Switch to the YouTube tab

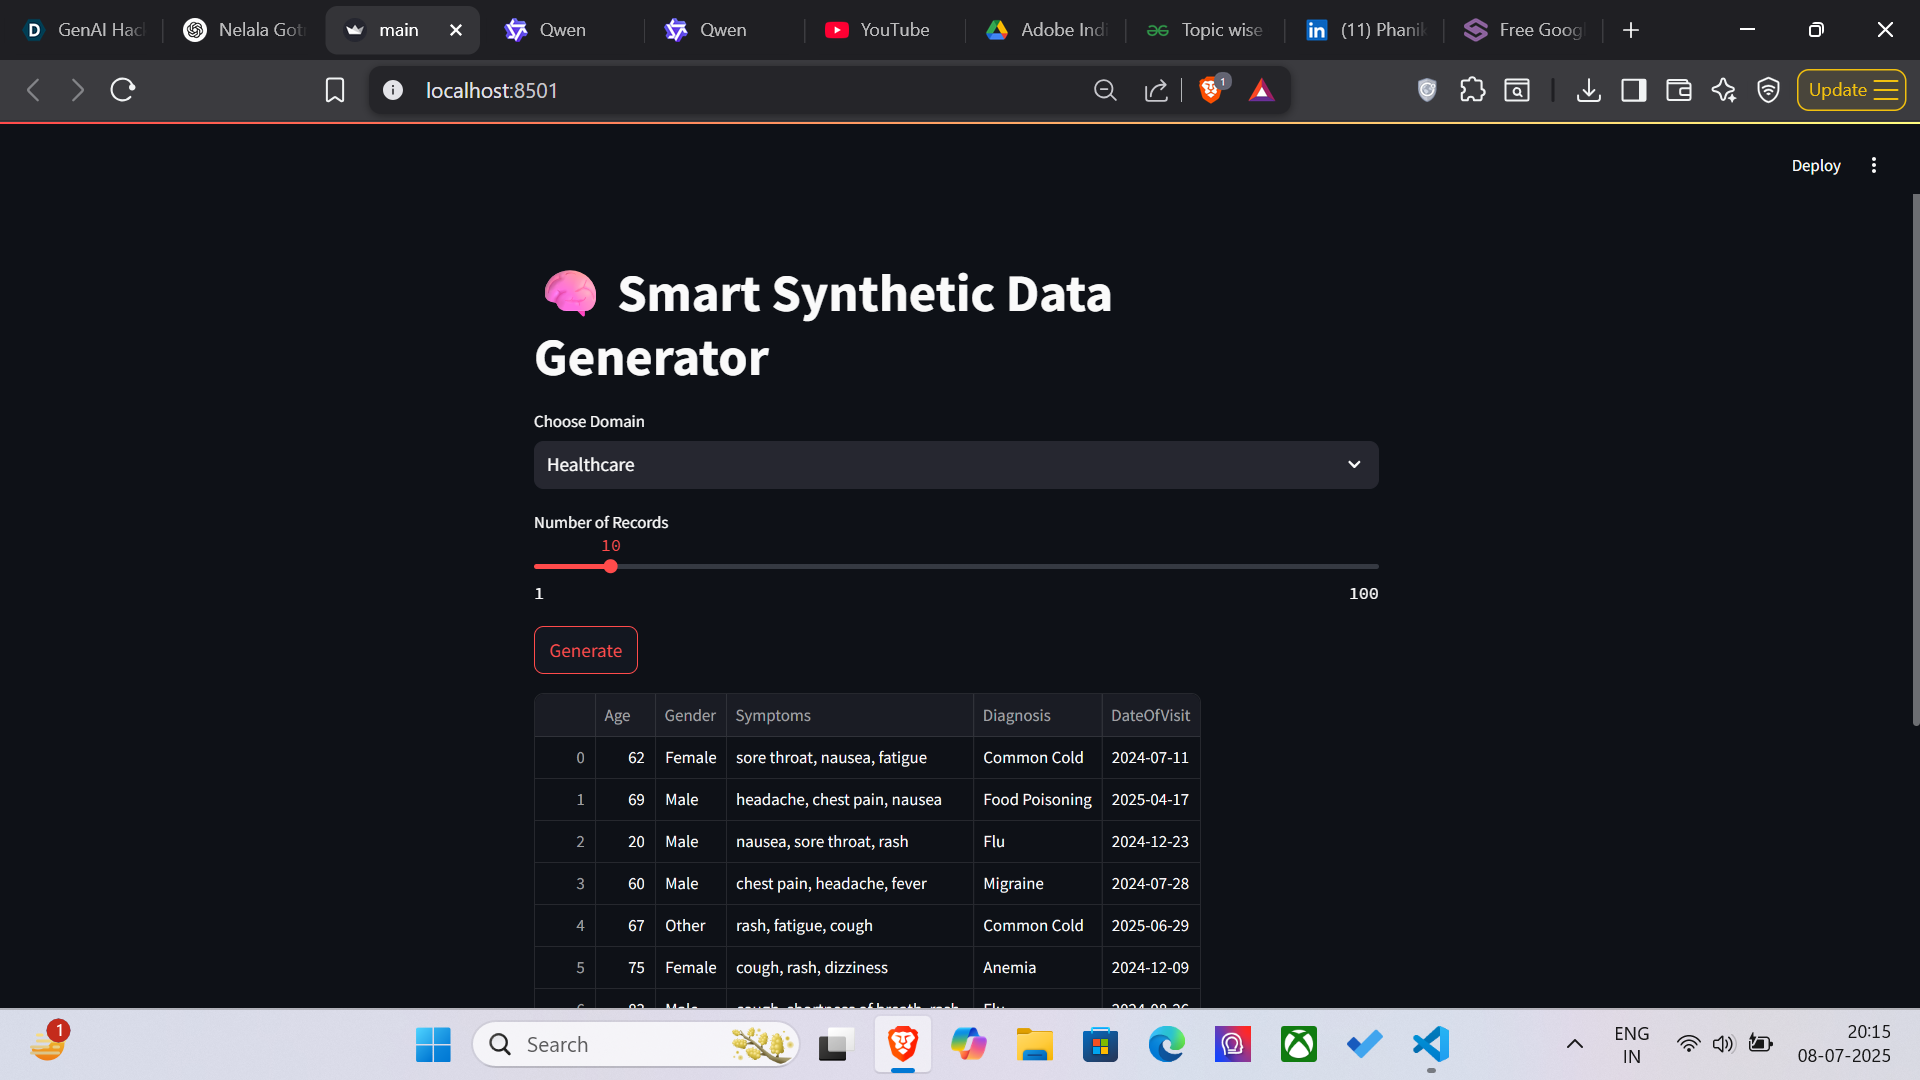tap(880, 30)
